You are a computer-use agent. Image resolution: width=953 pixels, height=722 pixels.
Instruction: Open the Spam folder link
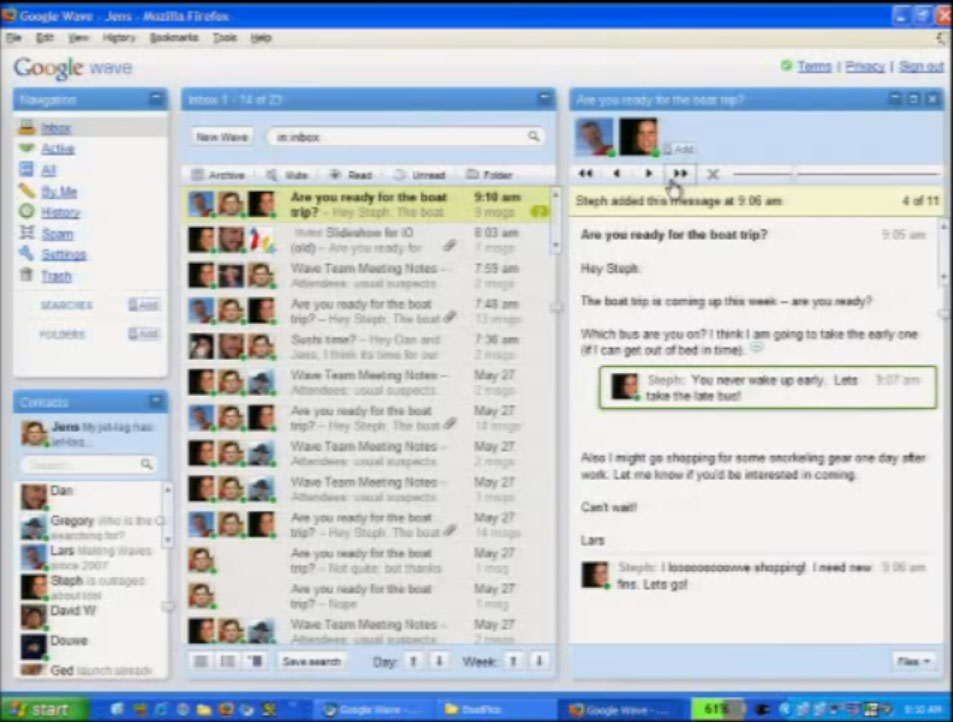pyautogui.click(x=57, y=234)
